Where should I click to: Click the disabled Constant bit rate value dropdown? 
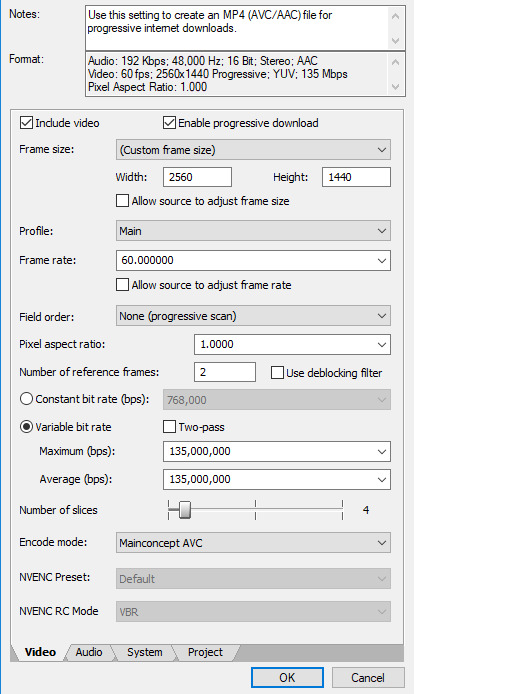(x=277, y=400)
